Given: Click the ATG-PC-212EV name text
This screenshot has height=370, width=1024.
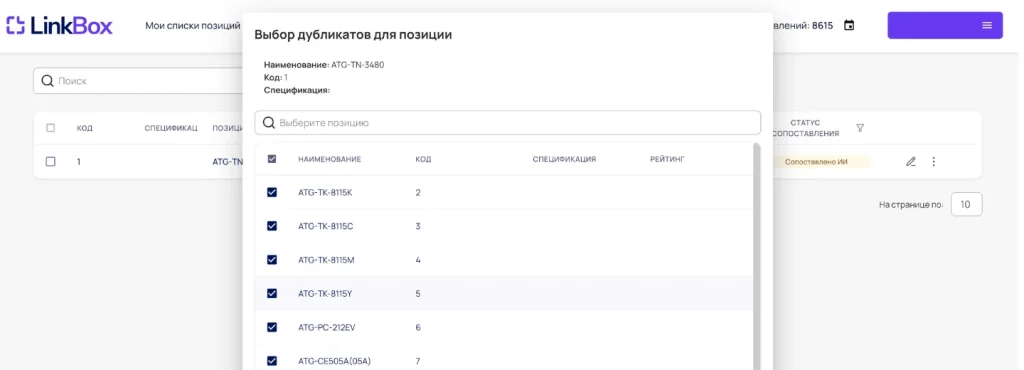Looking at the screenshot, I should point(327,327).
